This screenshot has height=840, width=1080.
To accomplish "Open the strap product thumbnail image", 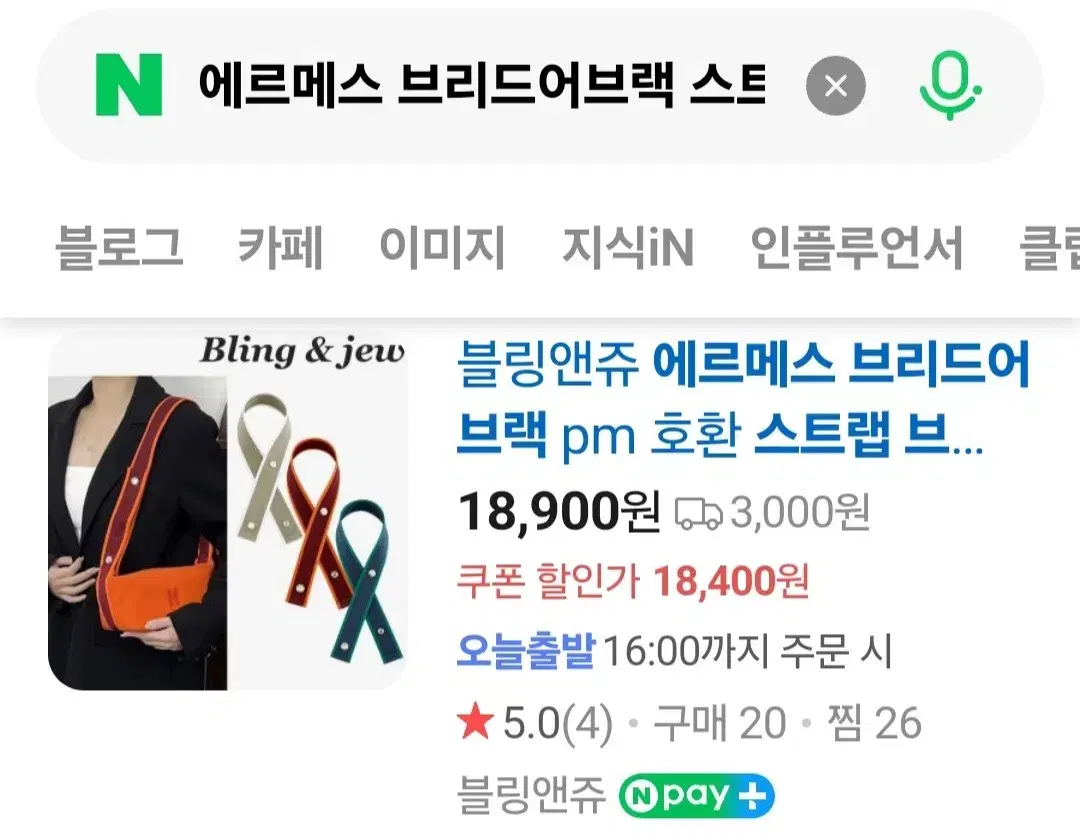I will click(227, 511).
